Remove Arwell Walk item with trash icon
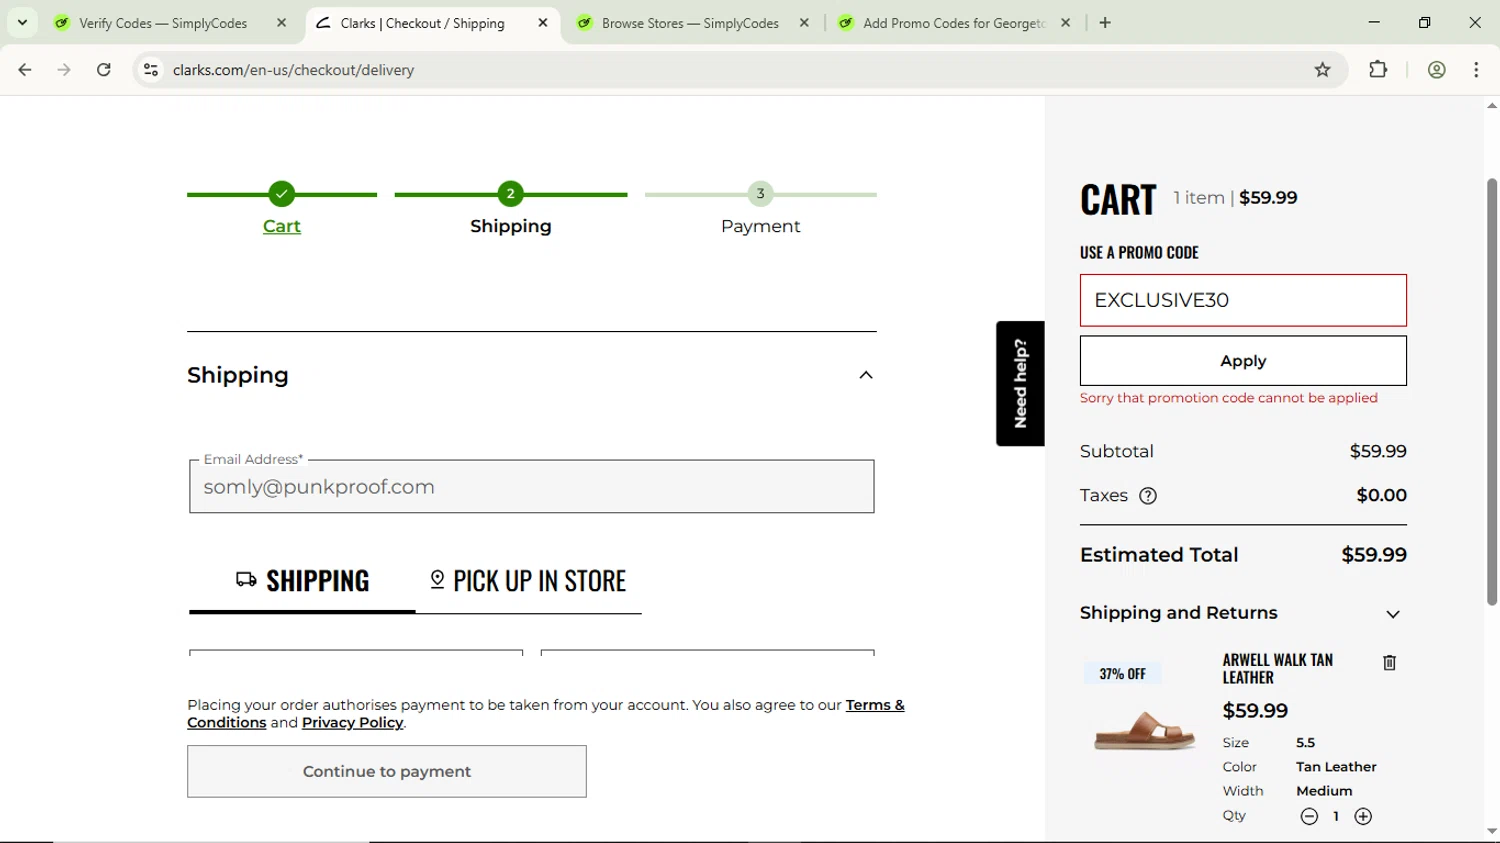 pos(1389,663)
